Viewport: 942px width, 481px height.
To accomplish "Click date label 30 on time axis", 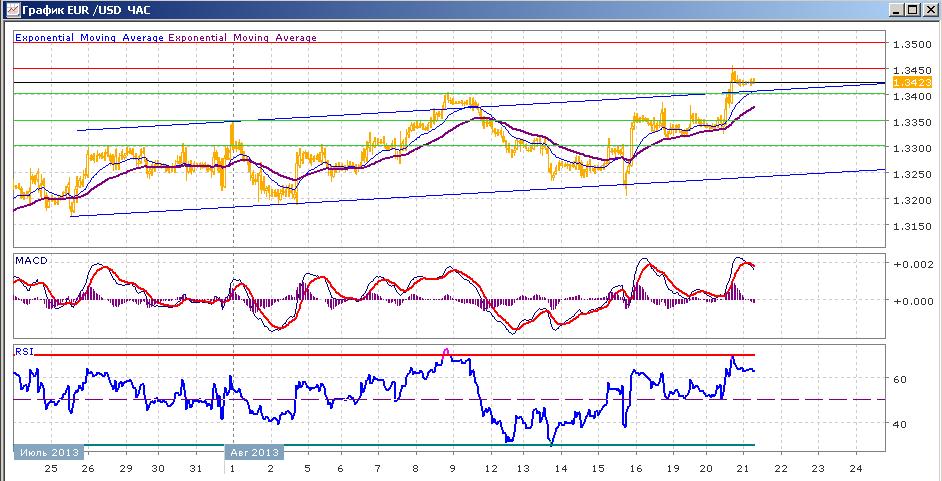I will 158,468.
